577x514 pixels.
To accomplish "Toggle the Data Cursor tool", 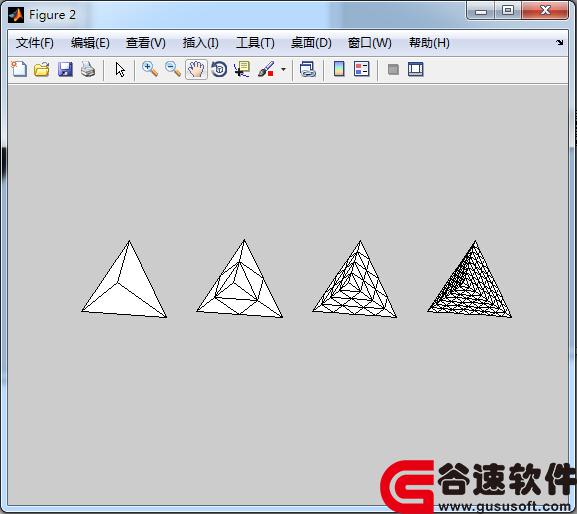I will coord(242,69).
